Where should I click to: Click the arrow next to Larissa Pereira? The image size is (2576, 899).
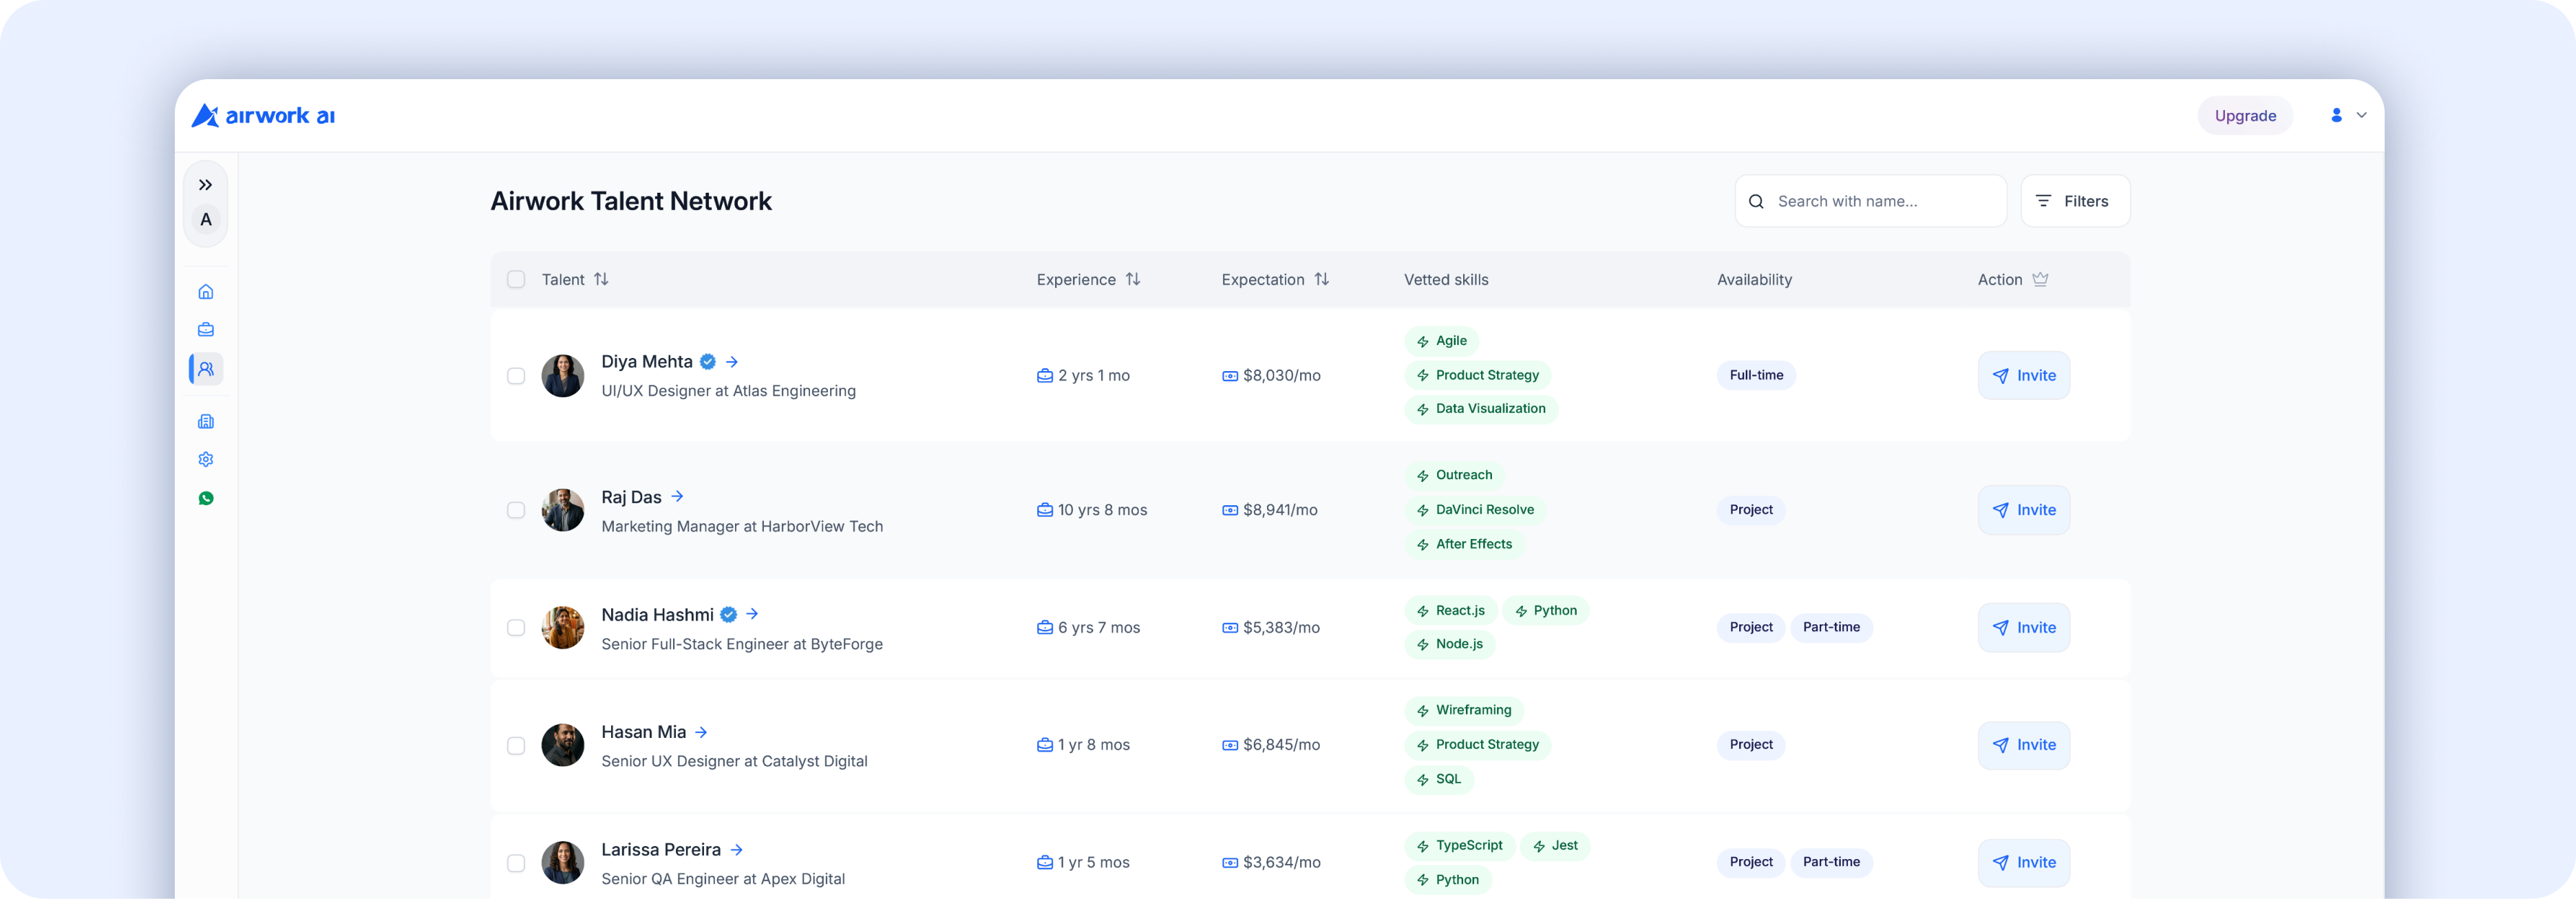pos(737,850)
